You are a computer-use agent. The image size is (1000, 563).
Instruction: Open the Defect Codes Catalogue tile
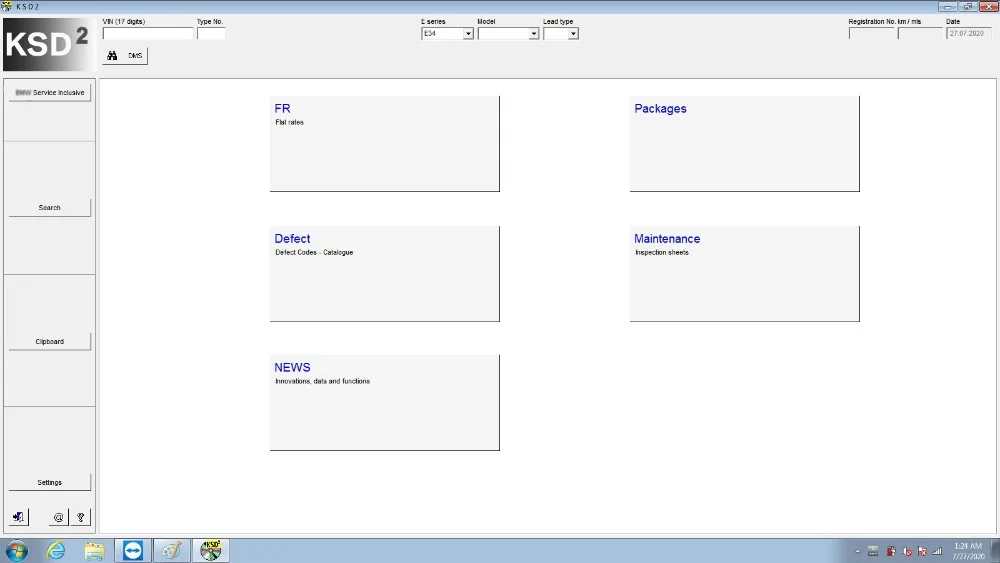[x=385, y=274]
